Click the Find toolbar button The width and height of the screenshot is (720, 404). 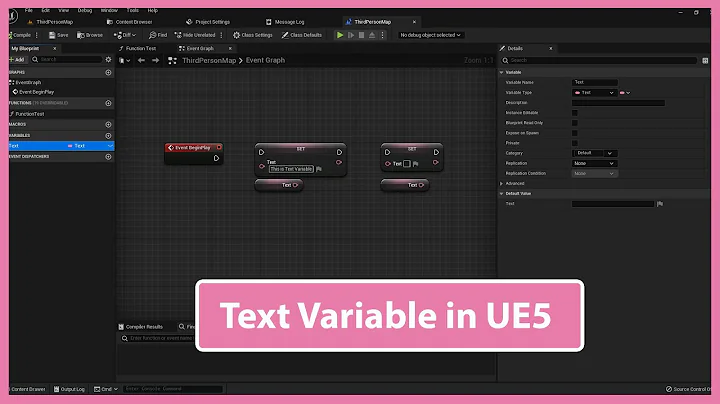(158, 35)
